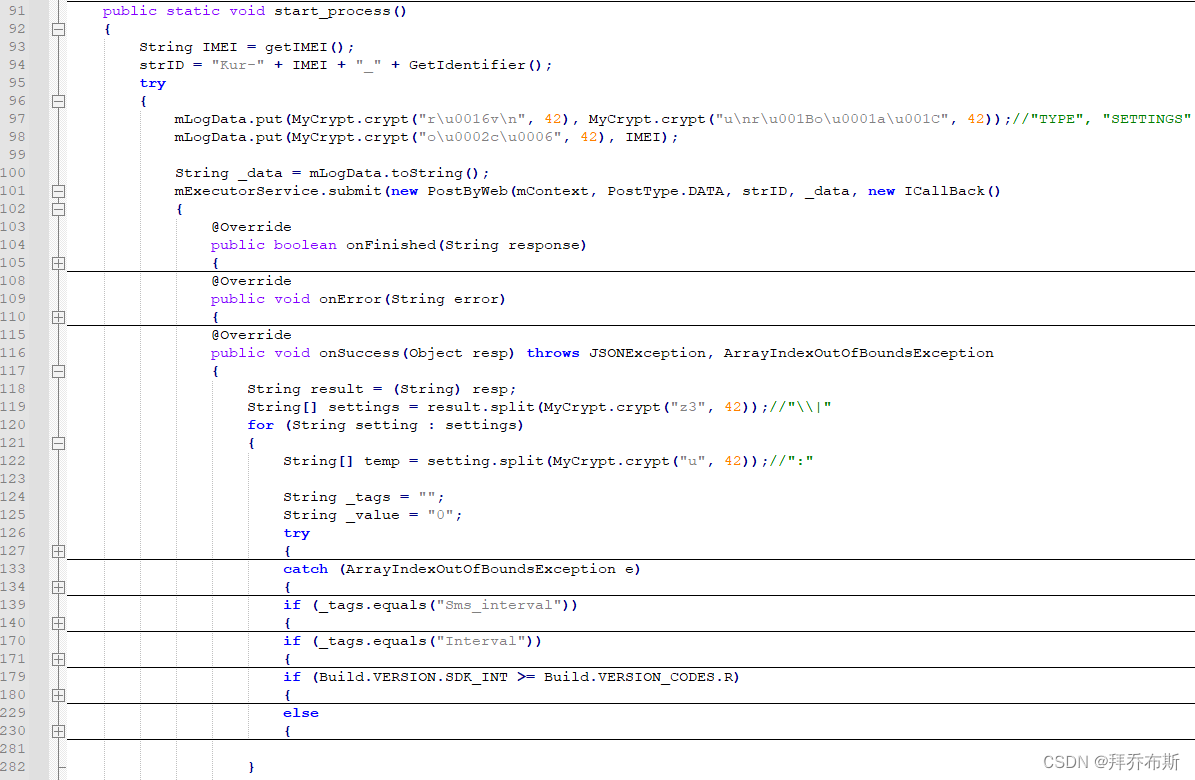Viewport: 1195px width, 780px height.
Task: Click mExecutorService.submit on line 101
Action: pyautogui.click(x=278, y=191)
